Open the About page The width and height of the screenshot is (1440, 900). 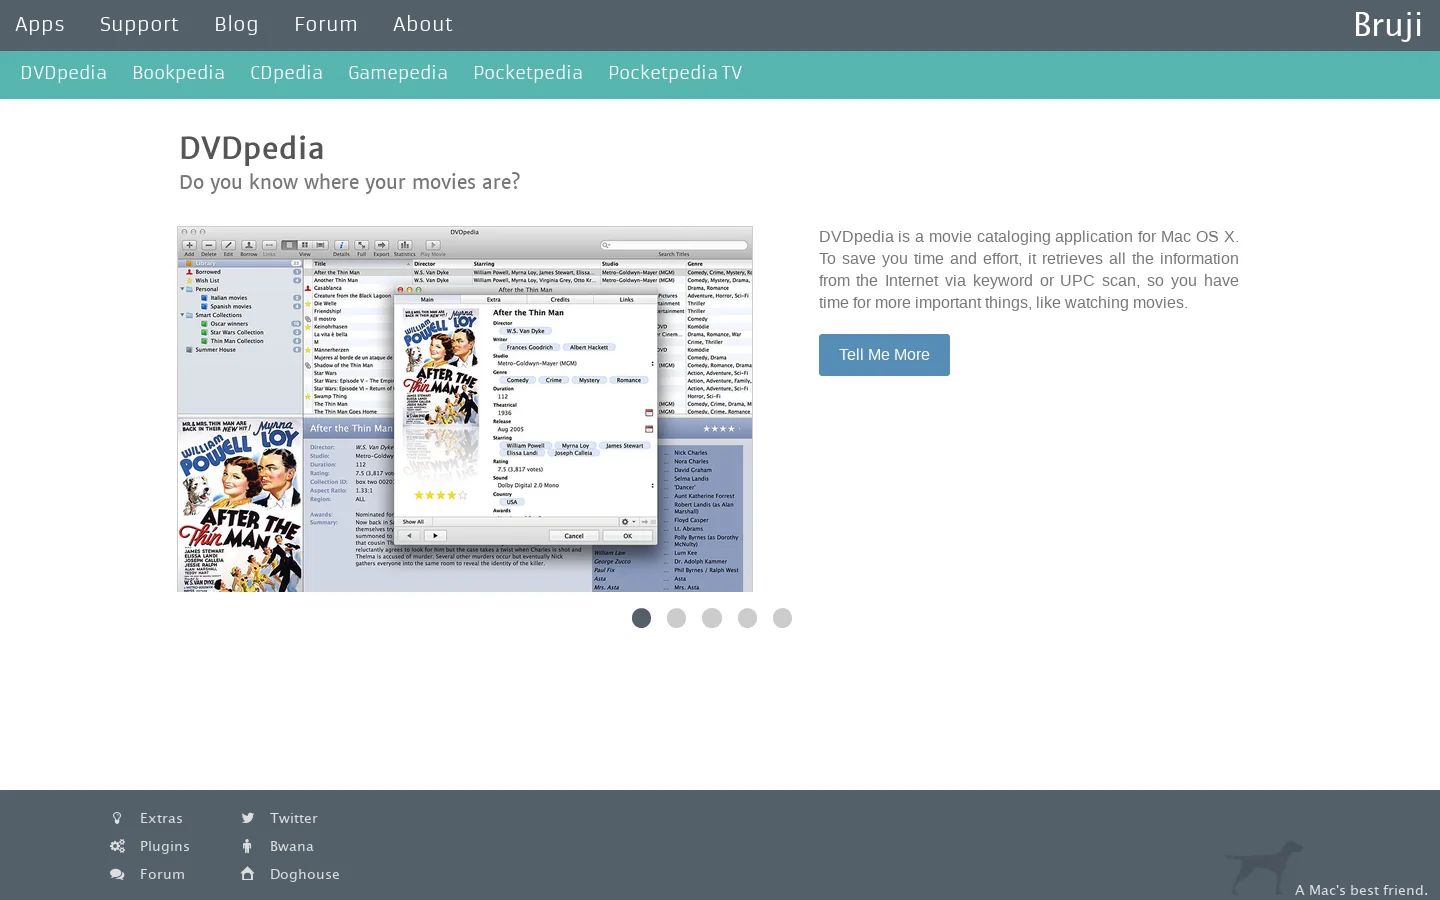pos(423,24)
